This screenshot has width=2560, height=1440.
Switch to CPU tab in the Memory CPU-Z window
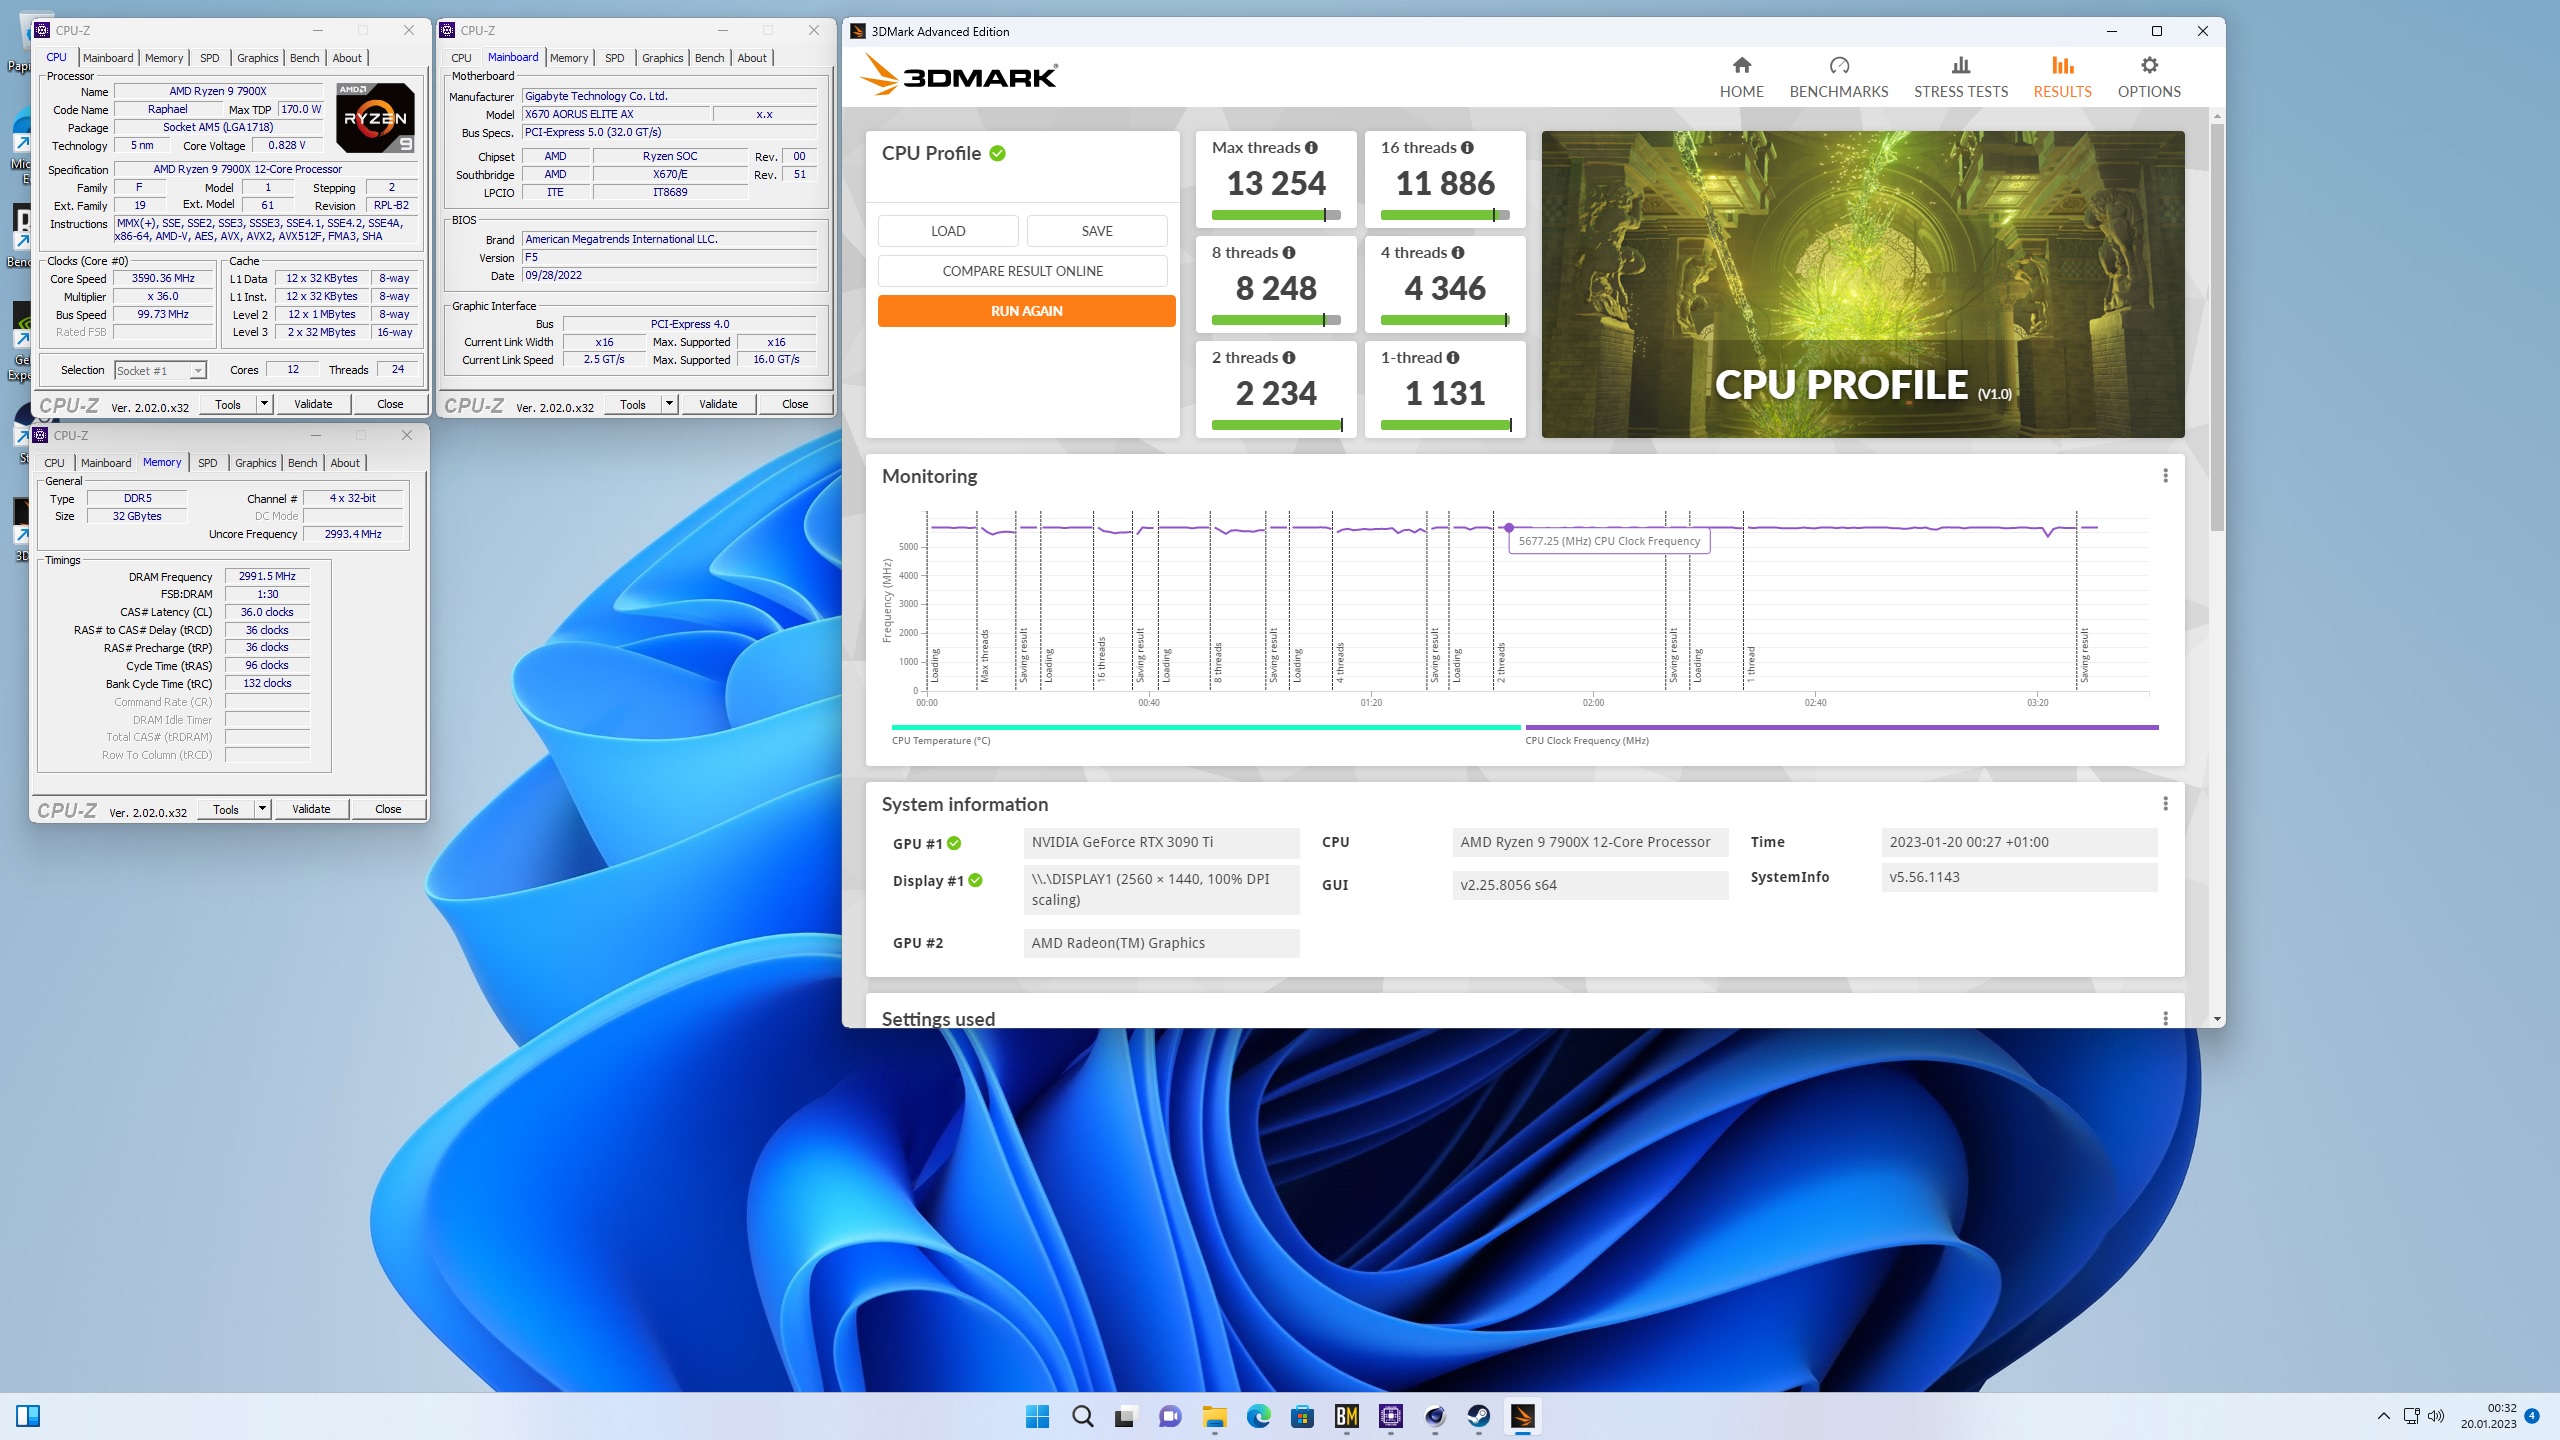(55, 463)
